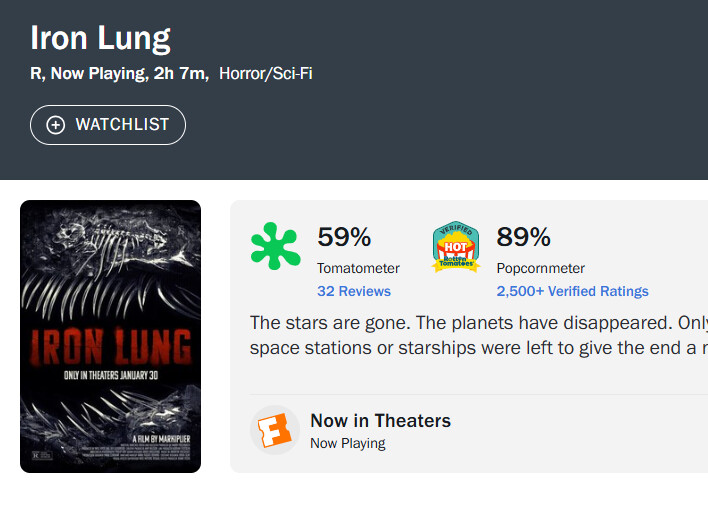708x511 pixels.
Task: Click the plus circle icon in Watchlist
Action: pyautogui.click(x=56, y=125)
